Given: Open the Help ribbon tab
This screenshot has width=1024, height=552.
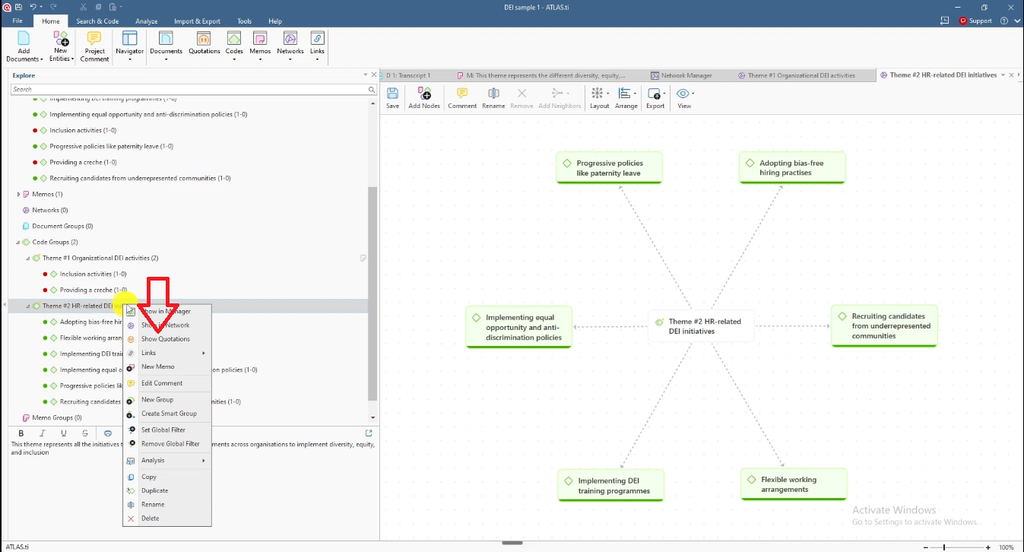Looking at the screenshot, I should (275, 21).
